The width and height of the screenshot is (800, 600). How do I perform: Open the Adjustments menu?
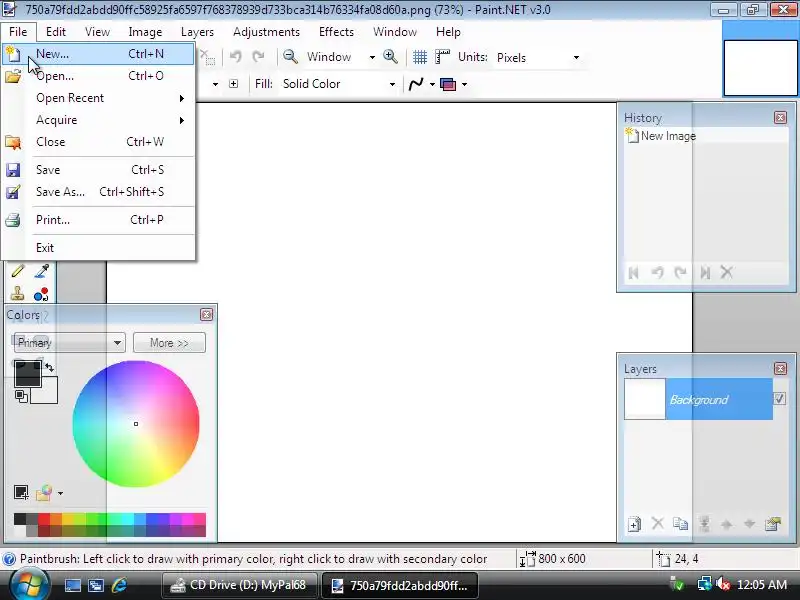coord(266,32)
